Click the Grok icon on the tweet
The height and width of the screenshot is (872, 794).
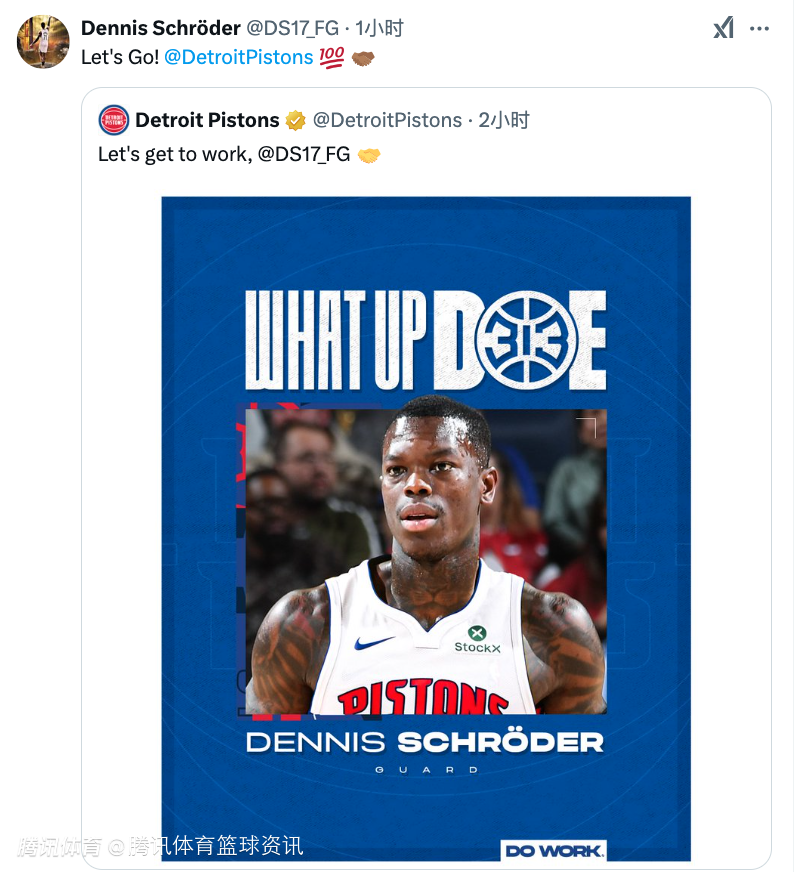pos(724,29)
